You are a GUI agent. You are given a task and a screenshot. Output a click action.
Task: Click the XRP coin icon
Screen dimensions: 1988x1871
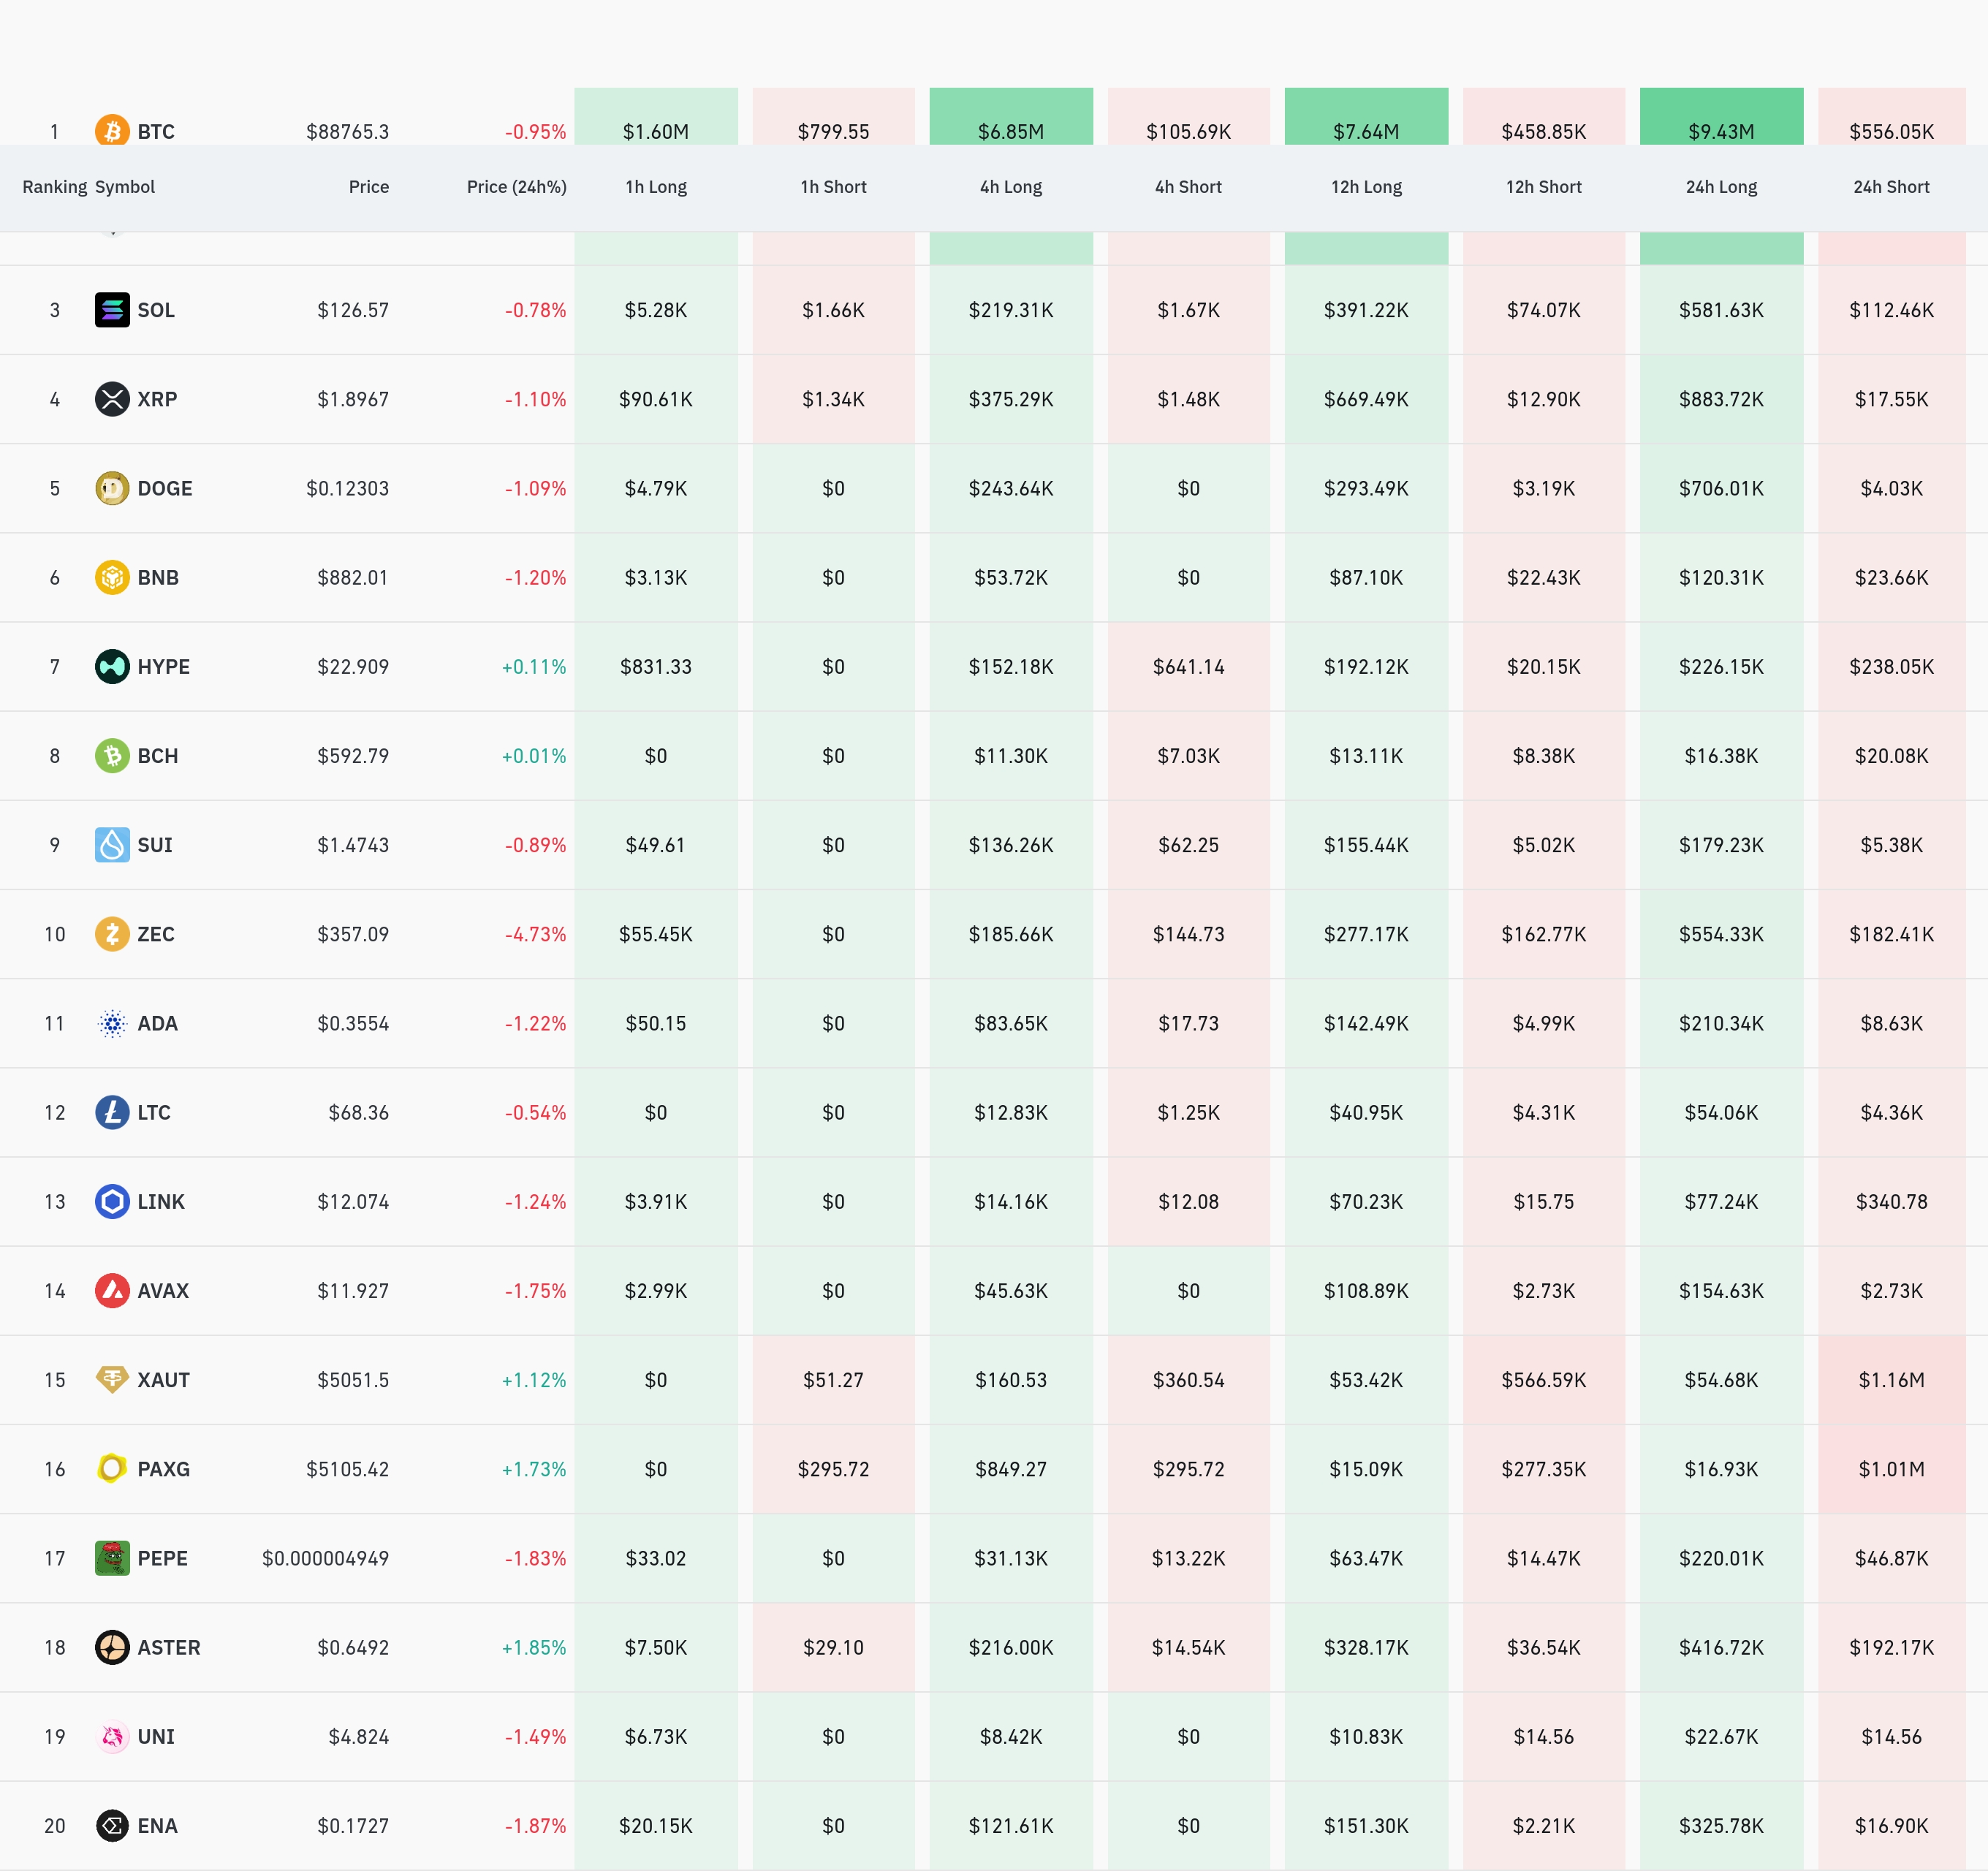(x=112, y=399)
